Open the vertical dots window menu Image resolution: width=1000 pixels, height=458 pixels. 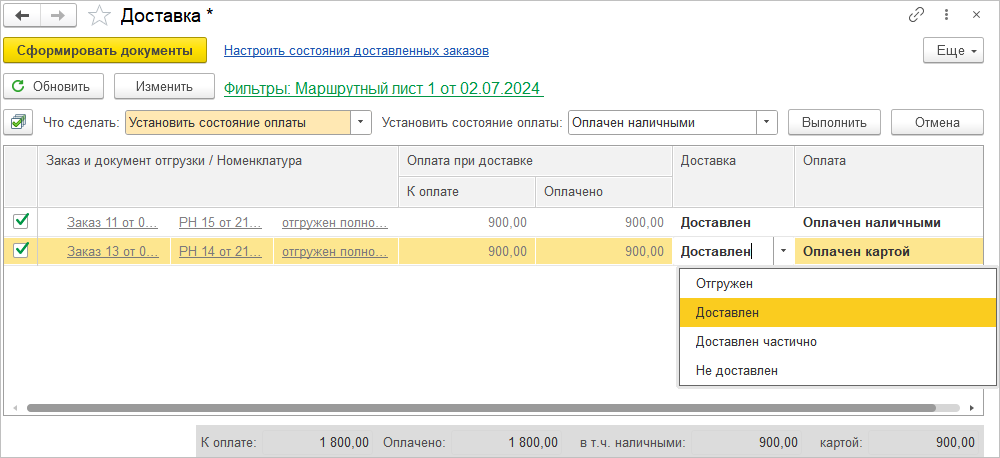(946, 15)
